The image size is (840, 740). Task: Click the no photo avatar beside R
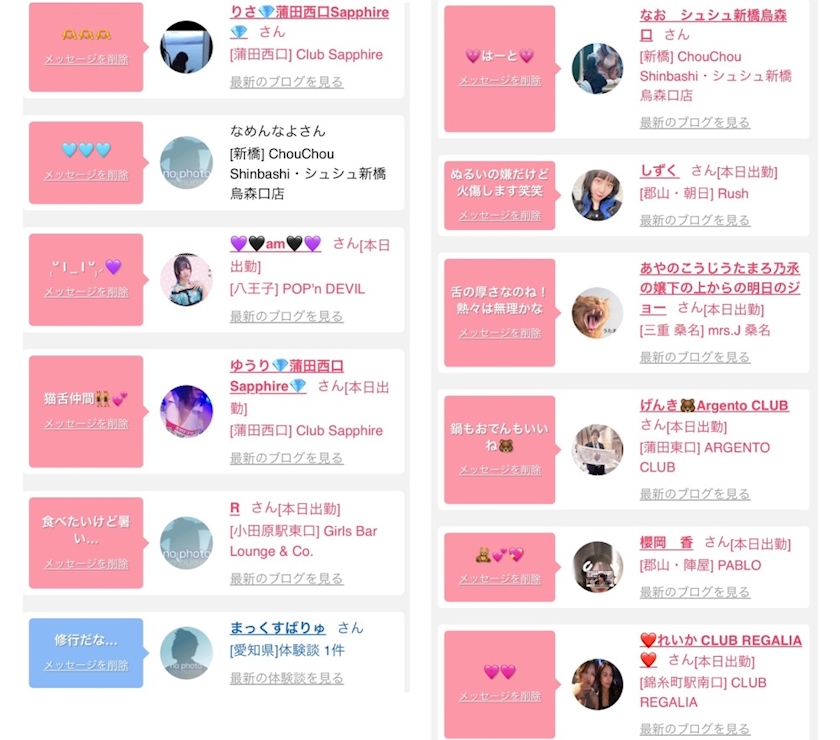[186, 543]
